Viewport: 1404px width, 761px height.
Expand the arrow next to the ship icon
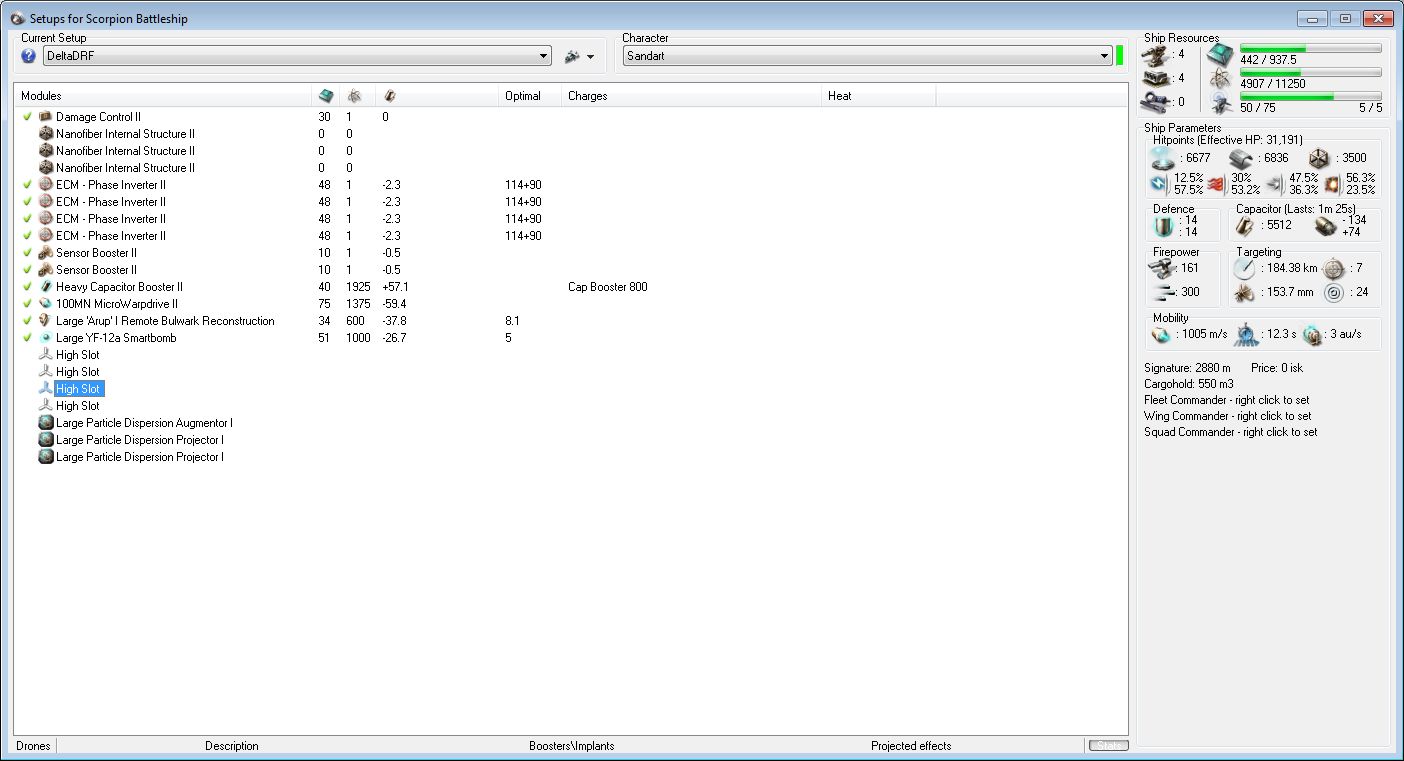coord(591,57)
